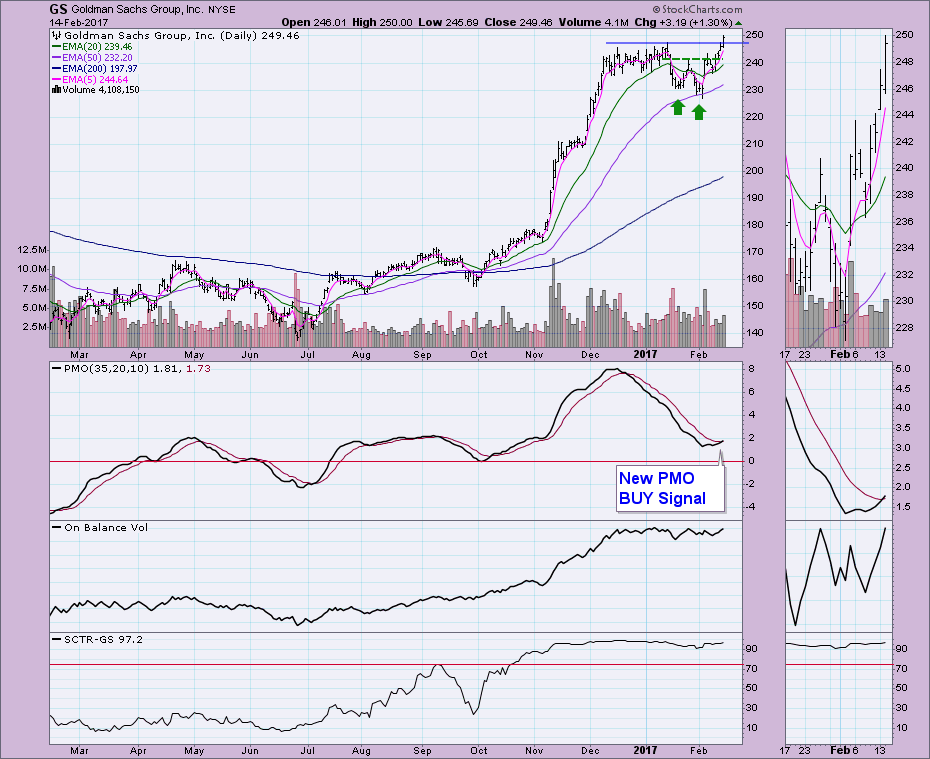Click the 12.5M volume axis label
Image resolution: width=930 pixels, height=759 pixels.
[33, 250]
